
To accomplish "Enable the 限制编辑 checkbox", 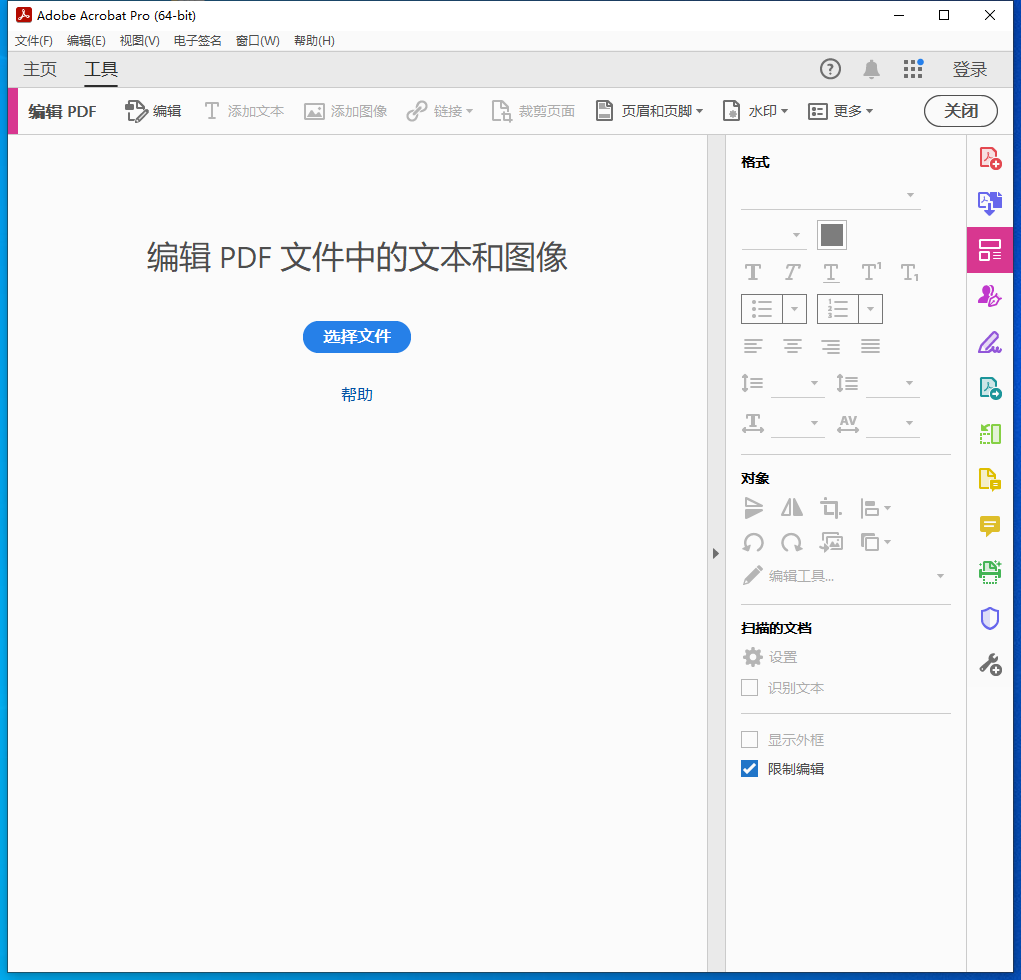I will point(750,768).
